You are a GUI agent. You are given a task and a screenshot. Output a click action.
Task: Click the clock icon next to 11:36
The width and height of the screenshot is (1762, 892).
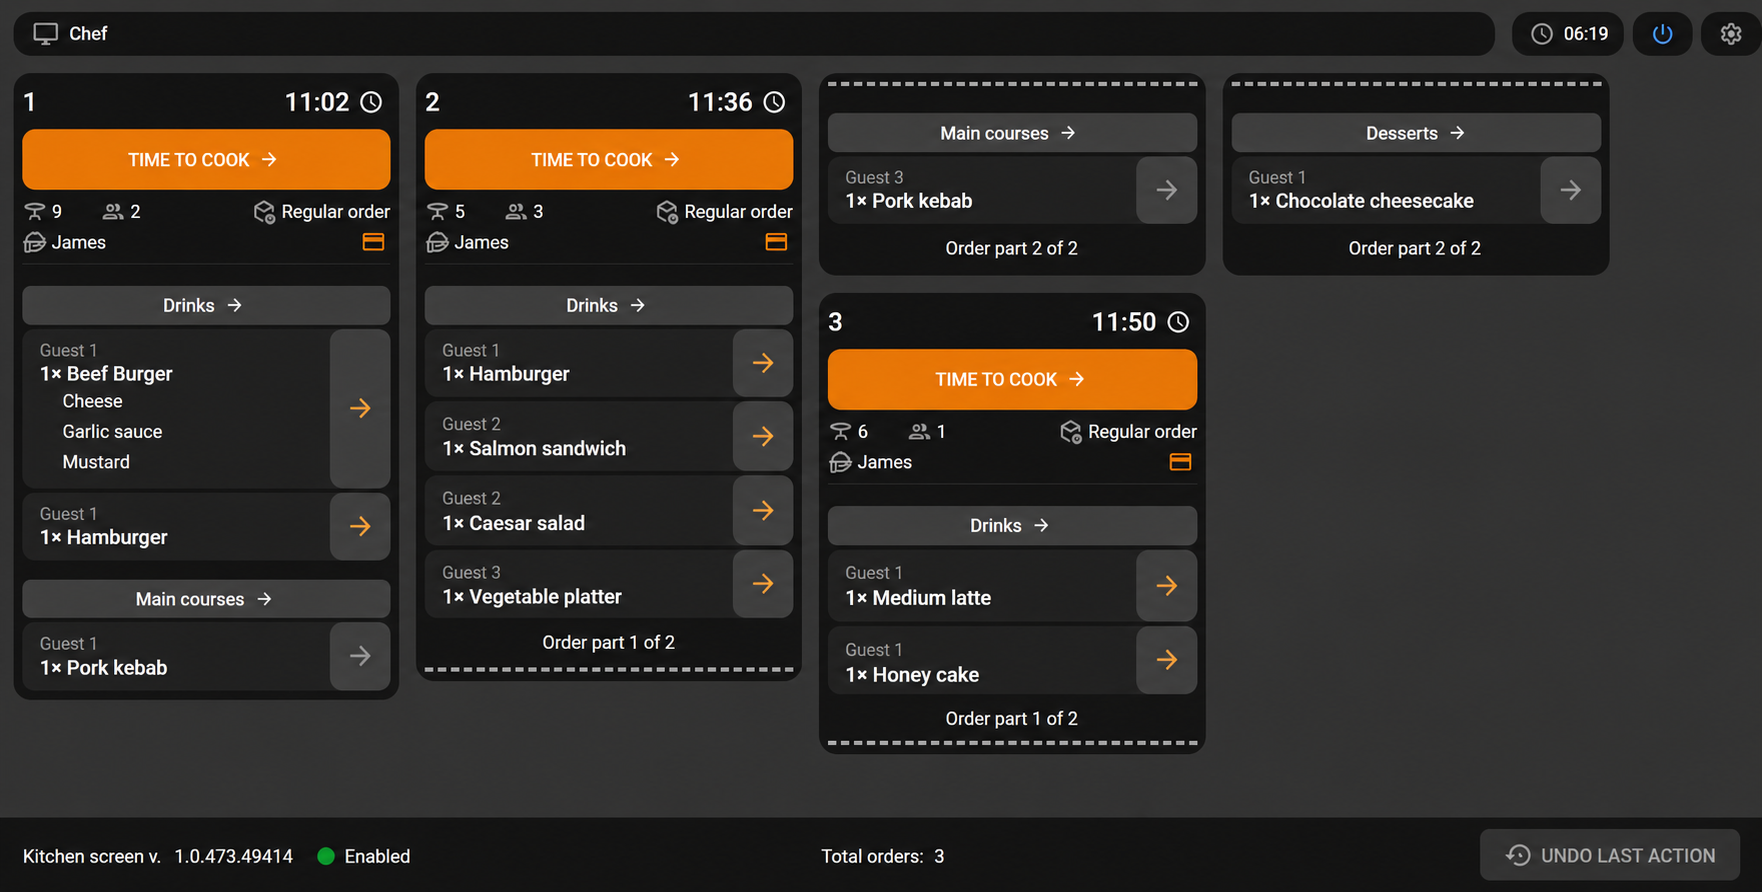click(775, 102)
